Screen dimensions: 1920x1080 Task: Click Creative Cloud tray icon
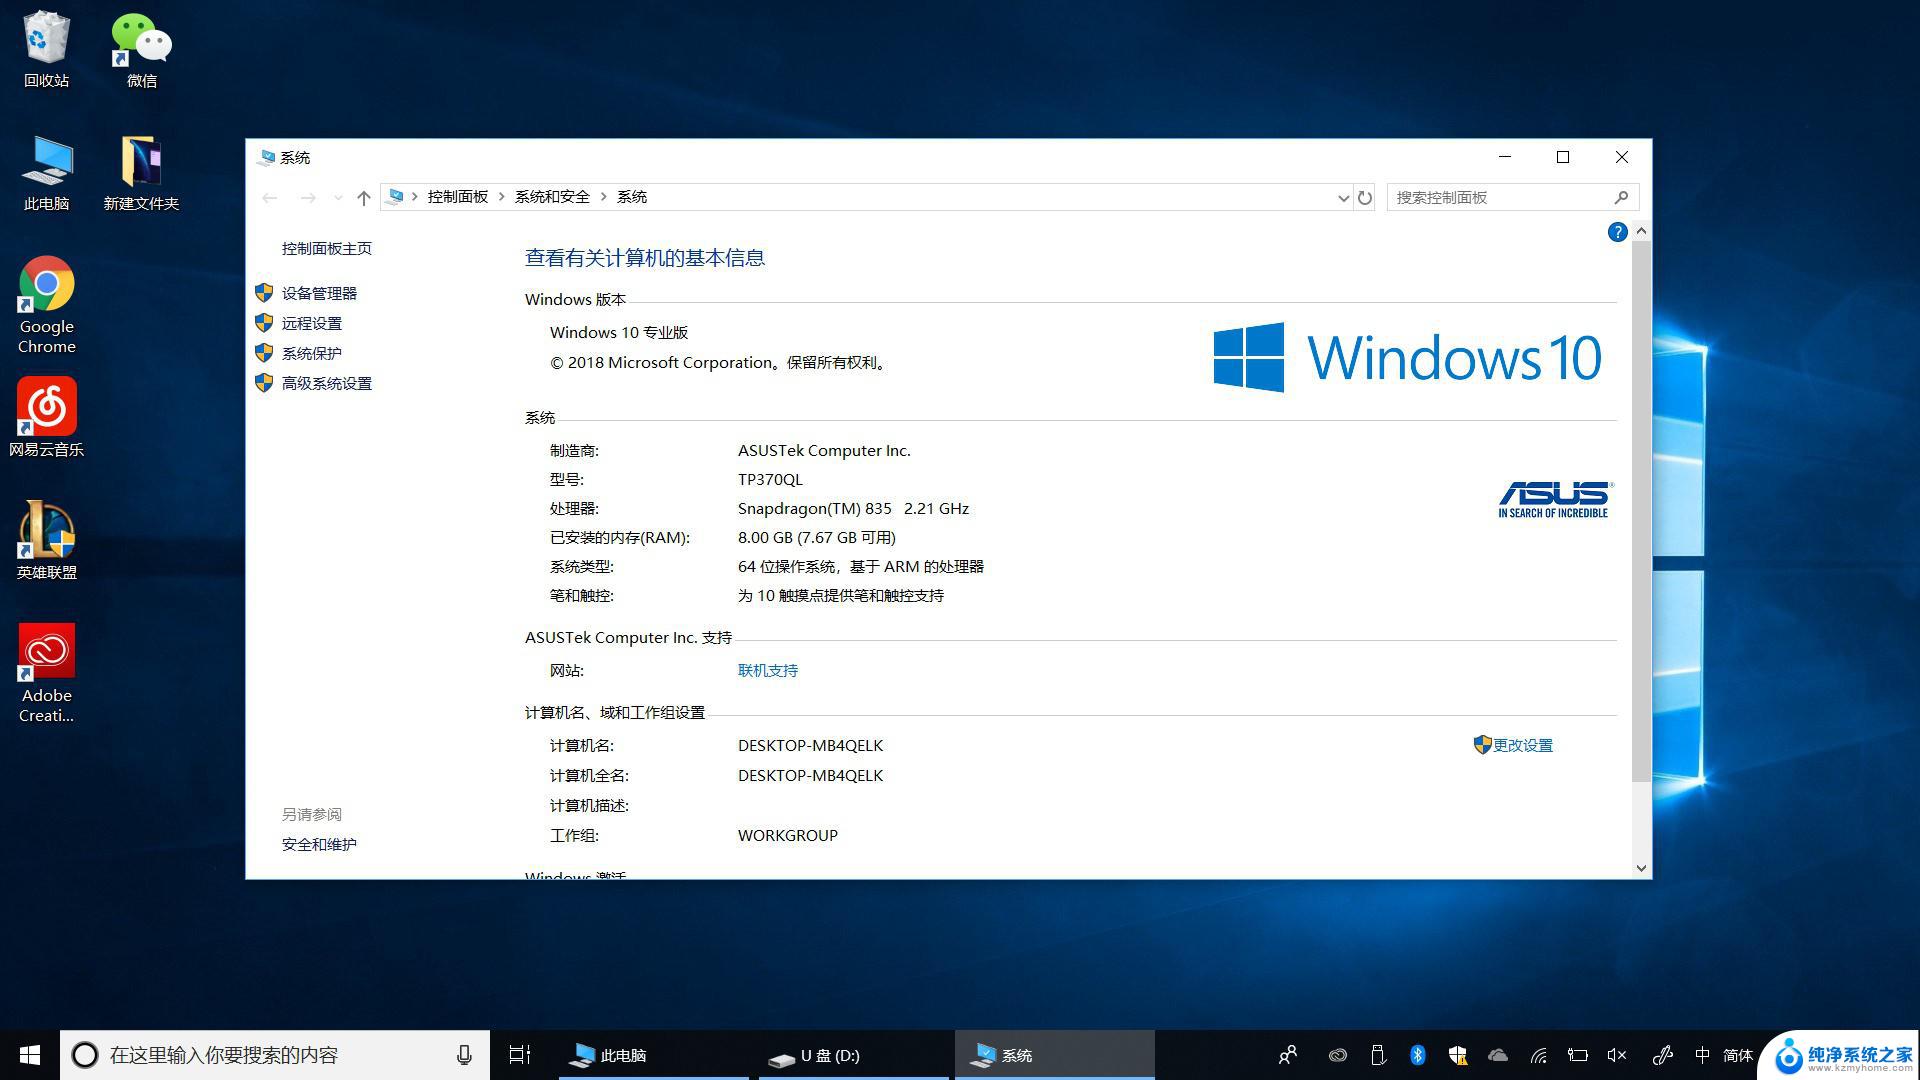click(x=1337, y=1055)
